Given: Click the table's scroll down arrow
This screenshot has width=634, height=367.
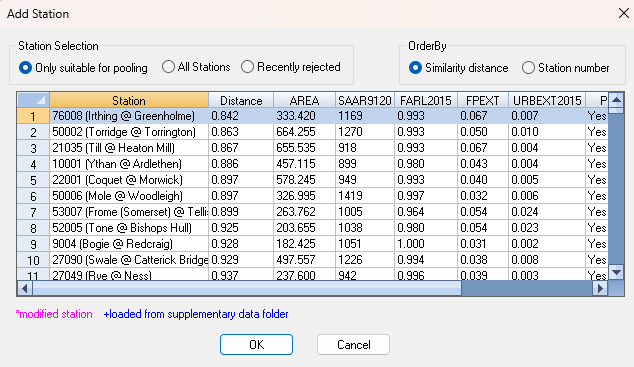Looking at the screenshot, I should tap(616, 272).
